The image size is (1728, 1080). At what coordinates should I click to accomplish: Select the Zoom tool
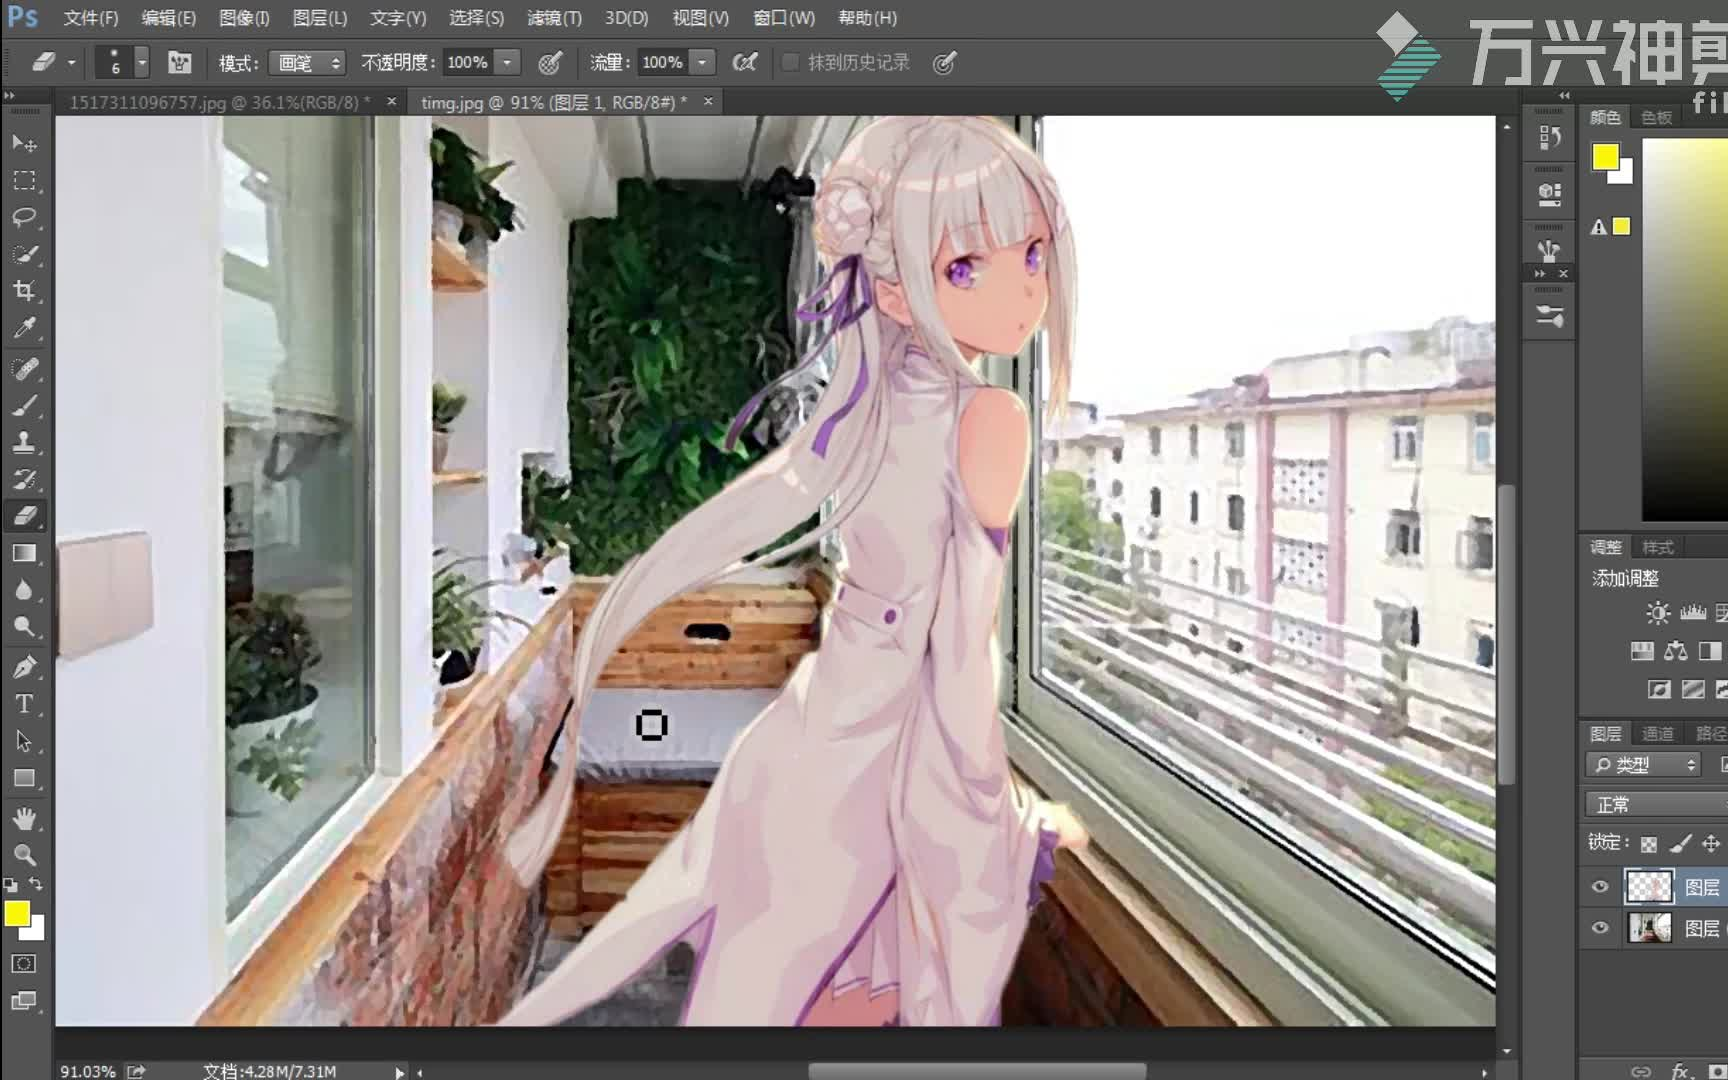24,855
